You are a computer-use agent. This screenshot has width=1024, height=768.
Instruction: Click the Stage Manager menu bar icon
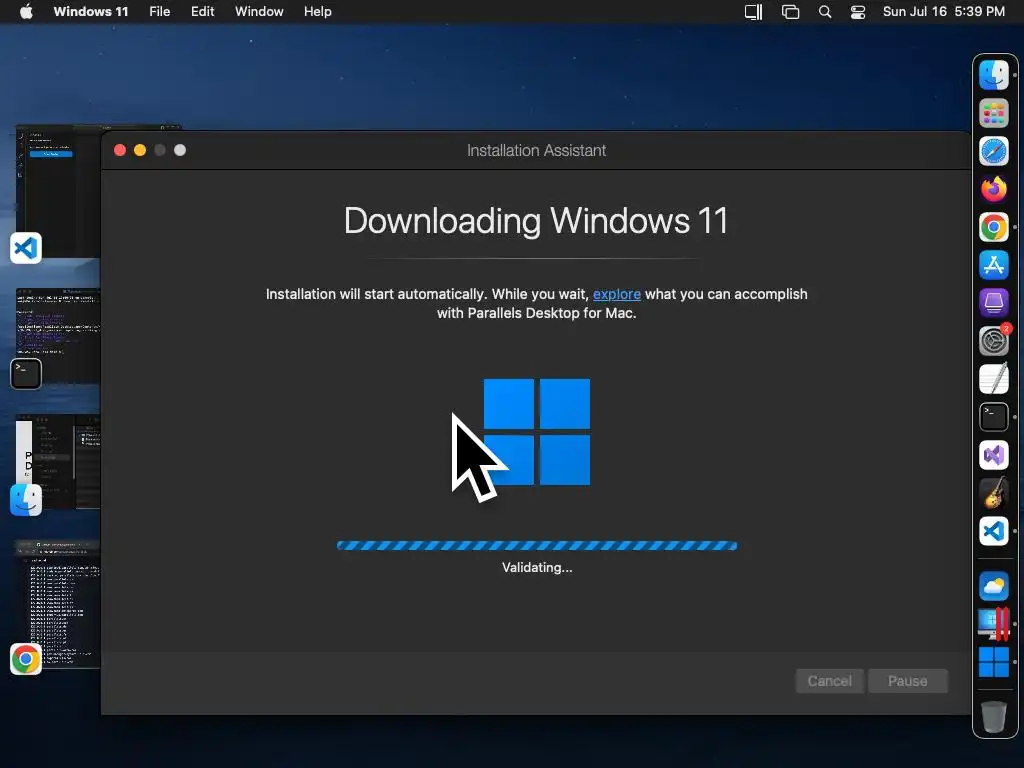(790, 12)
